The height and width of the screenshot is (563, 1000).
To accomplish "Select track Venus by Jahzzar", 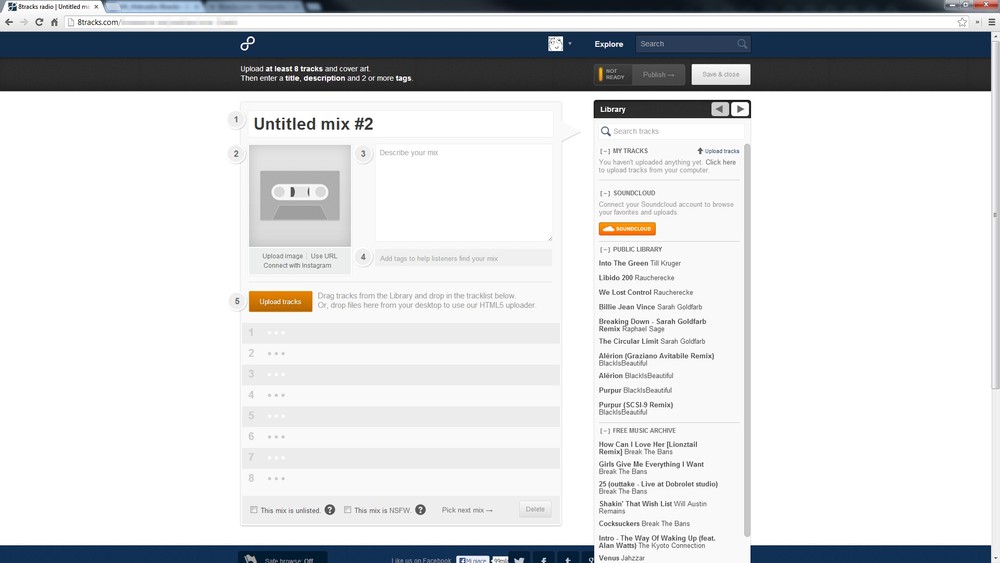I will 621,558.
